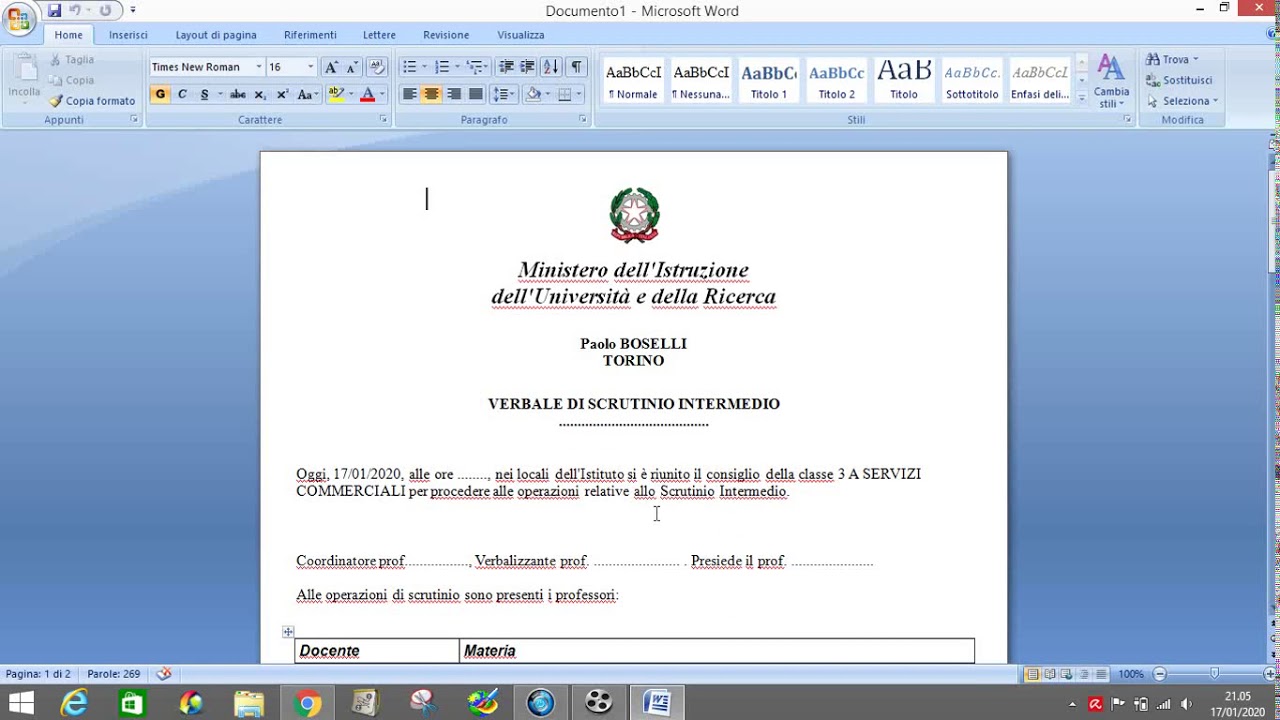Open the numbered list dropdown arrow
This screenshot has height=720, width=1280.
(457, 67)
